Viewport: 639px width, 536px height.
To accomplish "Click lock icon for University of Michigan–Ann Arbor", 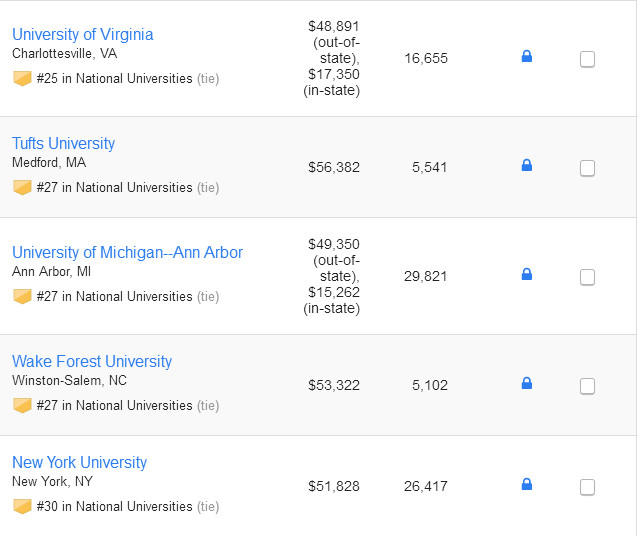I will pyautogui.click(x=527, y=275).
